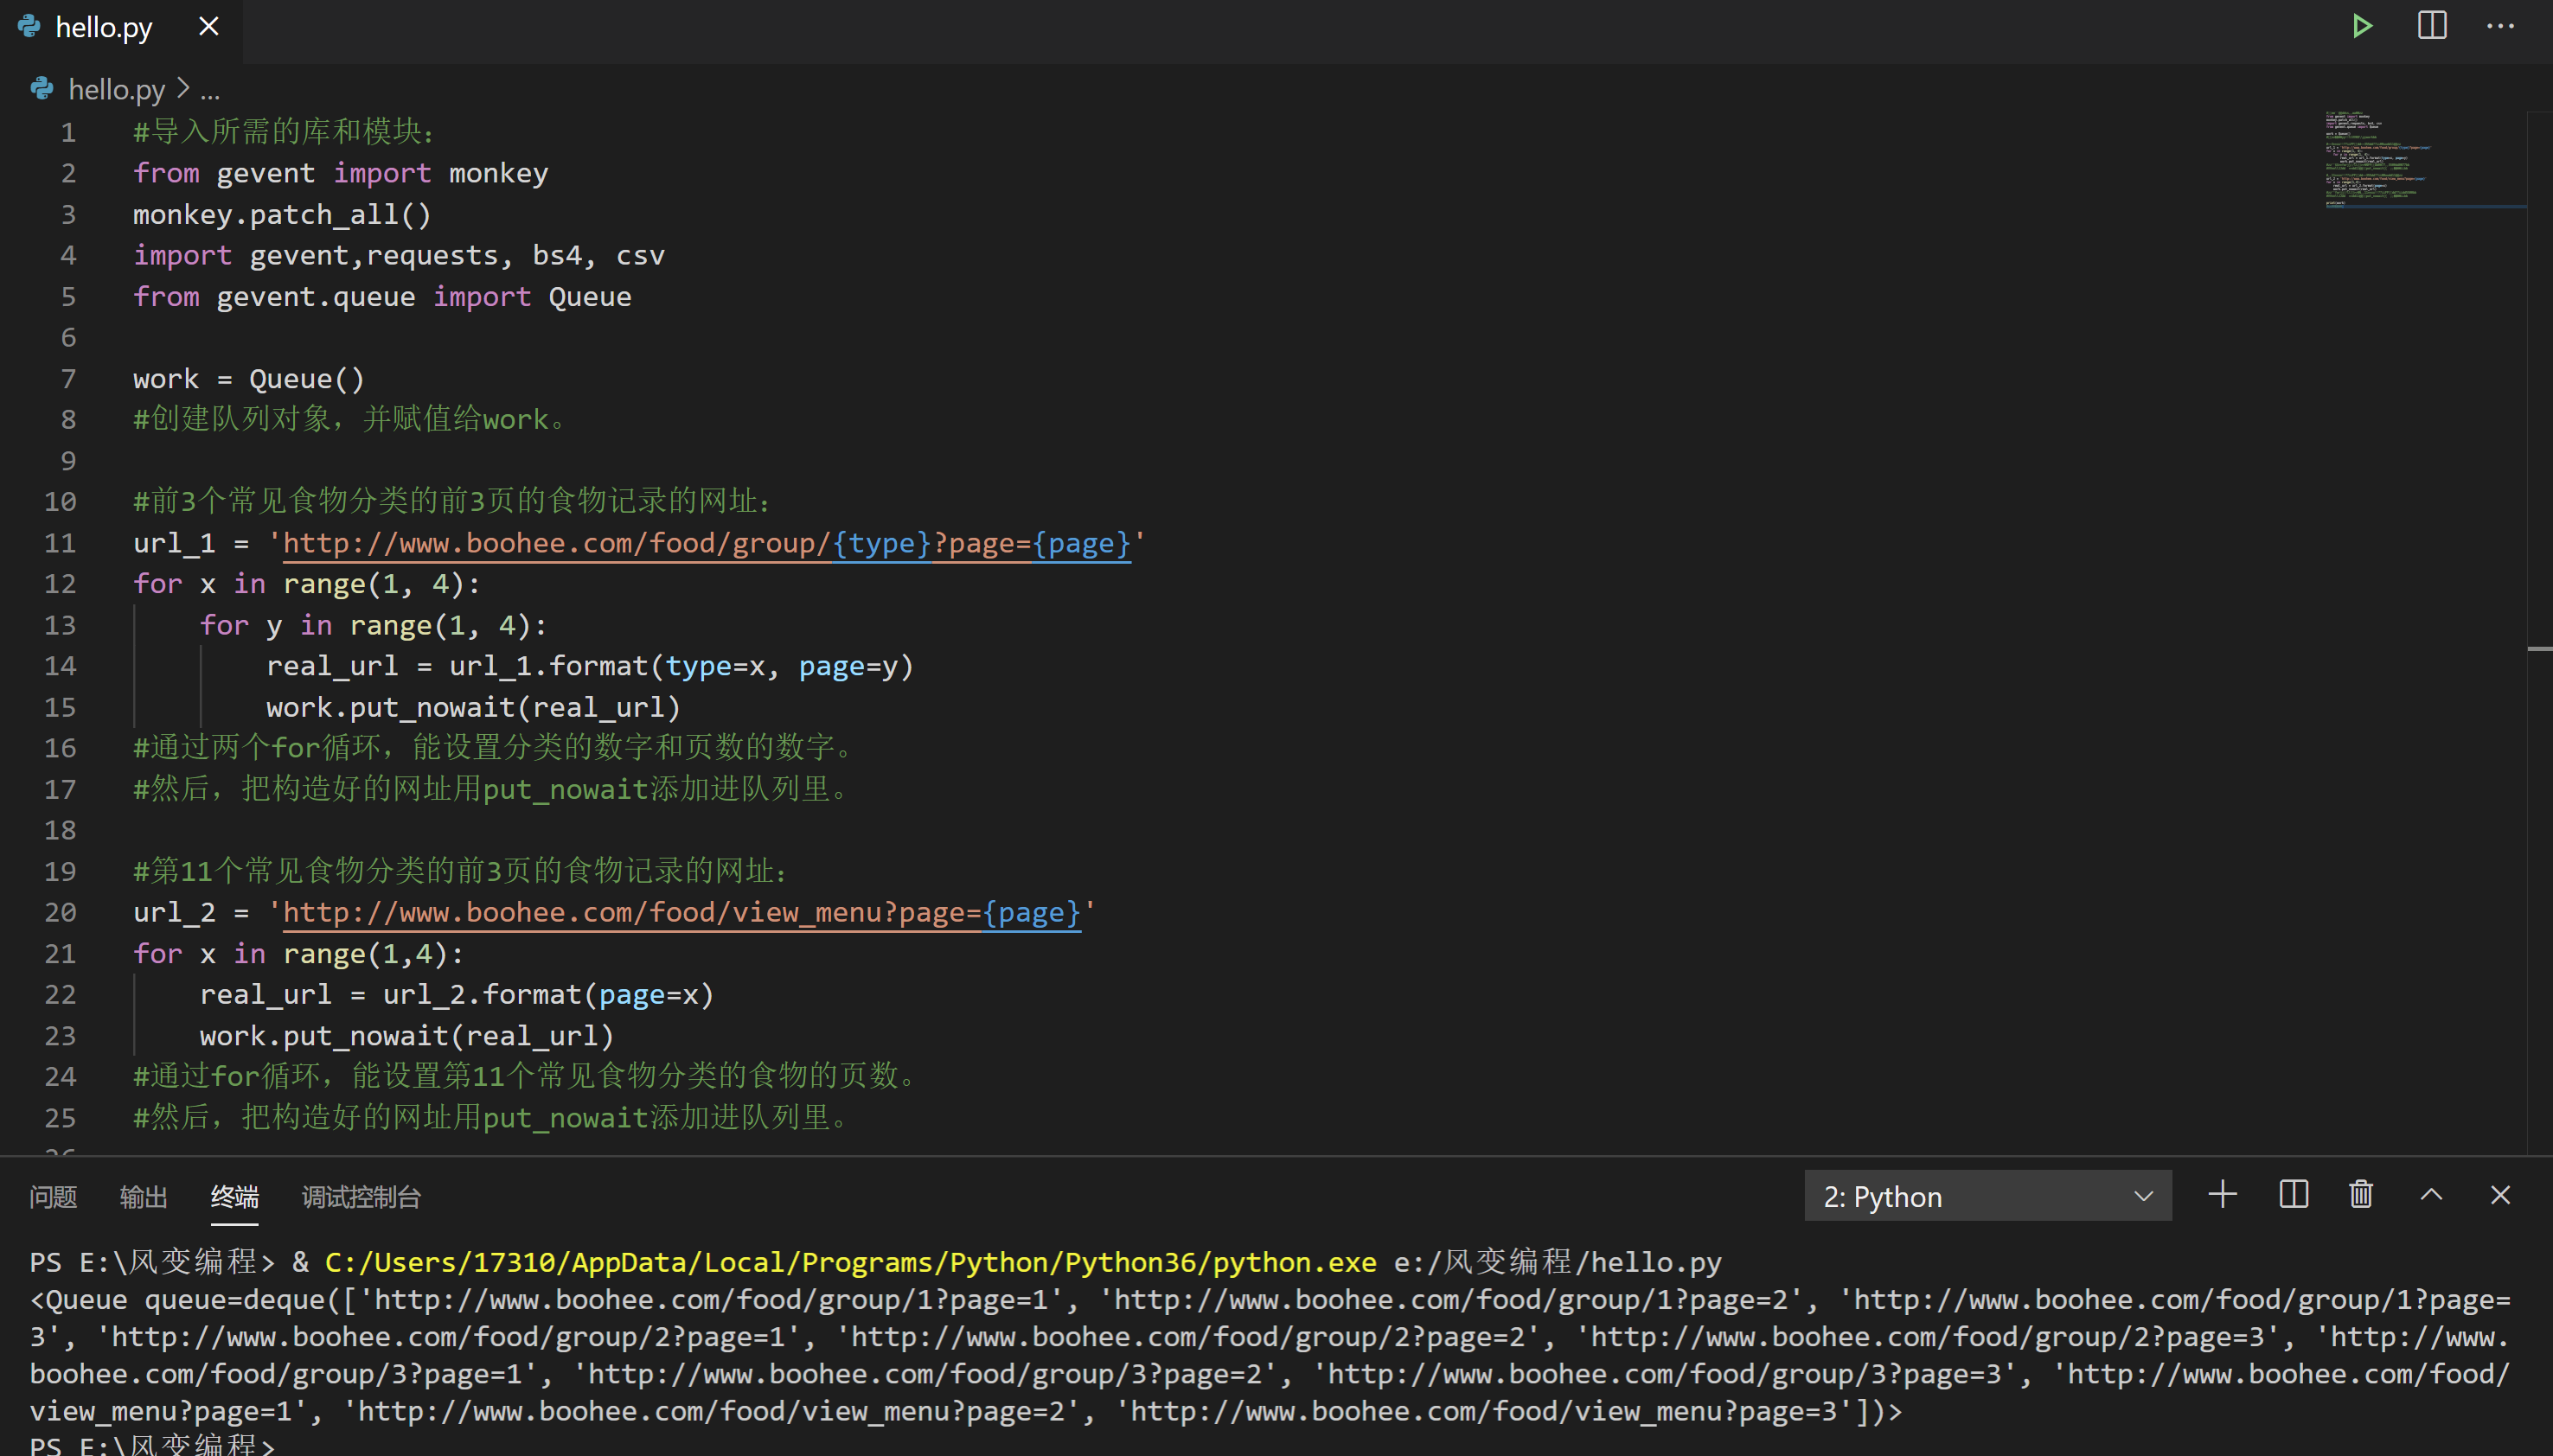Click 'real_url = url_2.format(page=x)' line
The width and height of the screenshot is (2553, 1456).
[457, 994]
